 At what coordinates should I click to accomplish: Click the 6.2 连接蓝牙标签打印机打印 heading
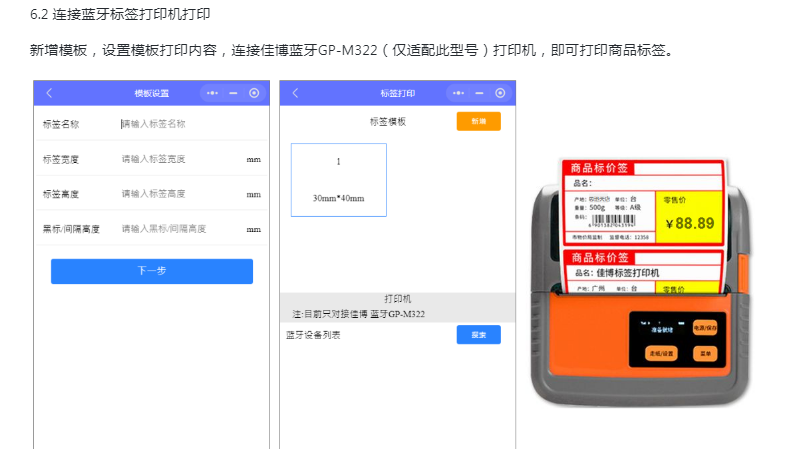pos(120,14)
